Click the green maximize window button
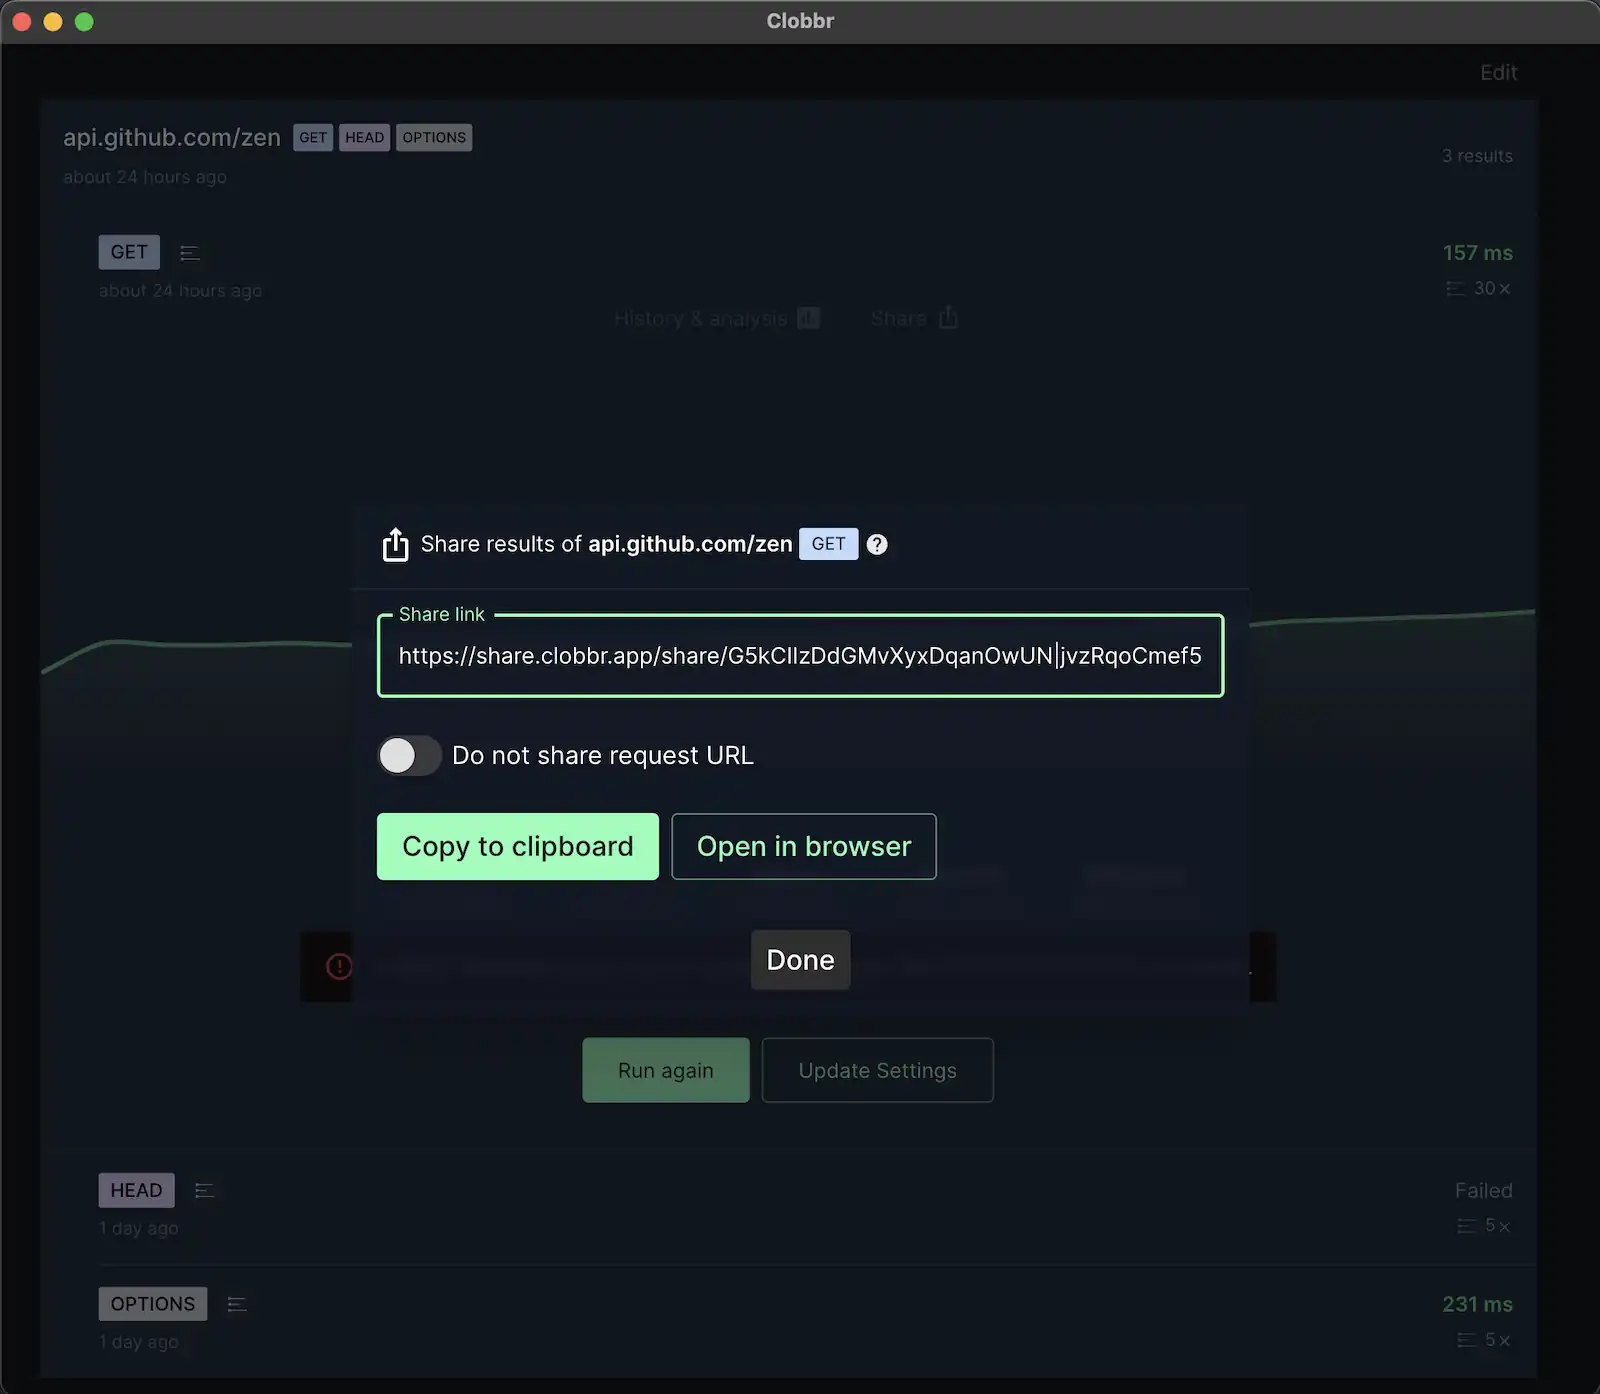 [84, 21]
